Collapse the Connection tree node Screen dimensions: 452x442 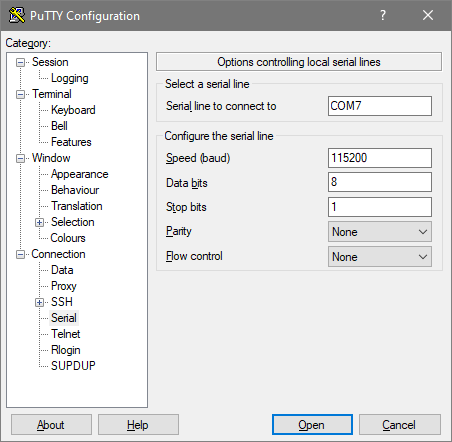click(x=21, y=254)
